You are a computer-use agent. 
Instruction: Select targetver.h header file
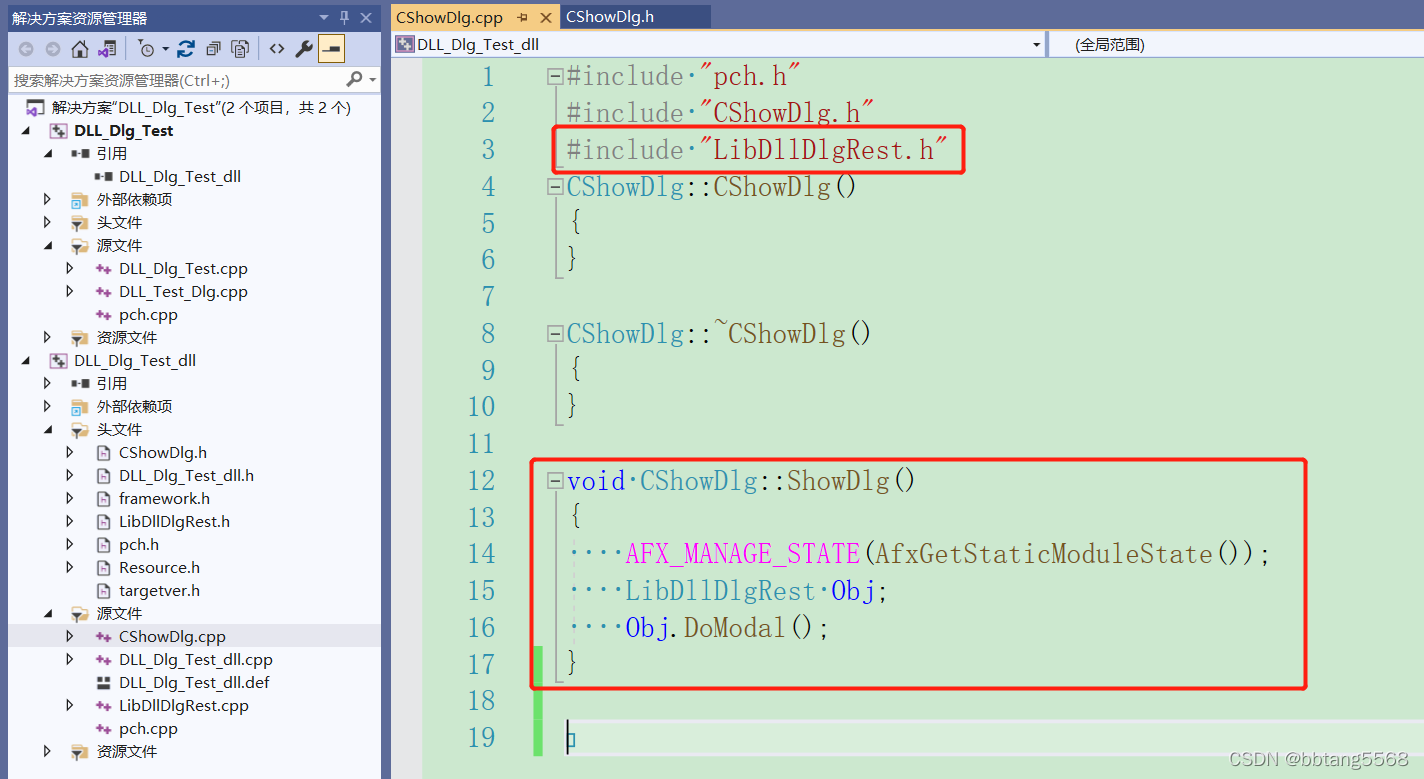coord(159,591)
